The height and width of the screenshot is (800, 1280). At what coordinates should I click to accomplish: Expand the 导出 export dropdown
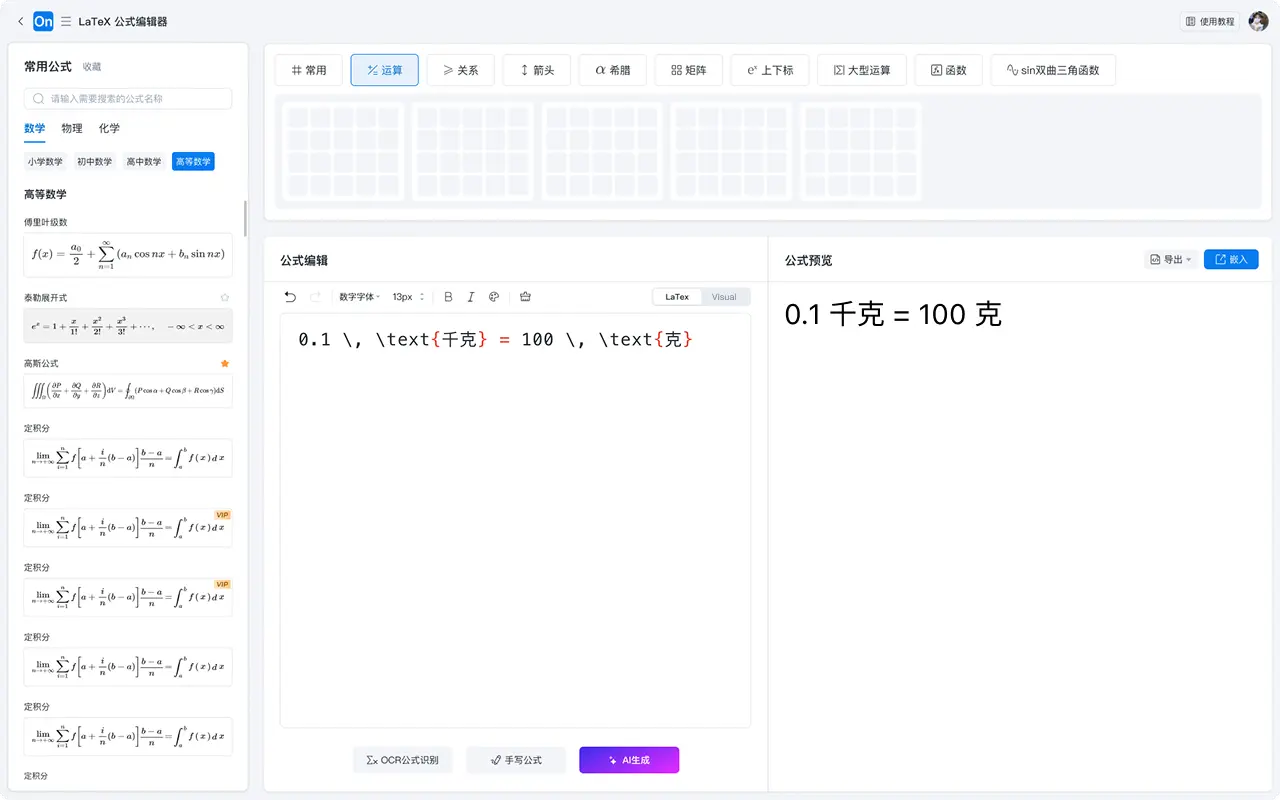(x=1170, y=260)
